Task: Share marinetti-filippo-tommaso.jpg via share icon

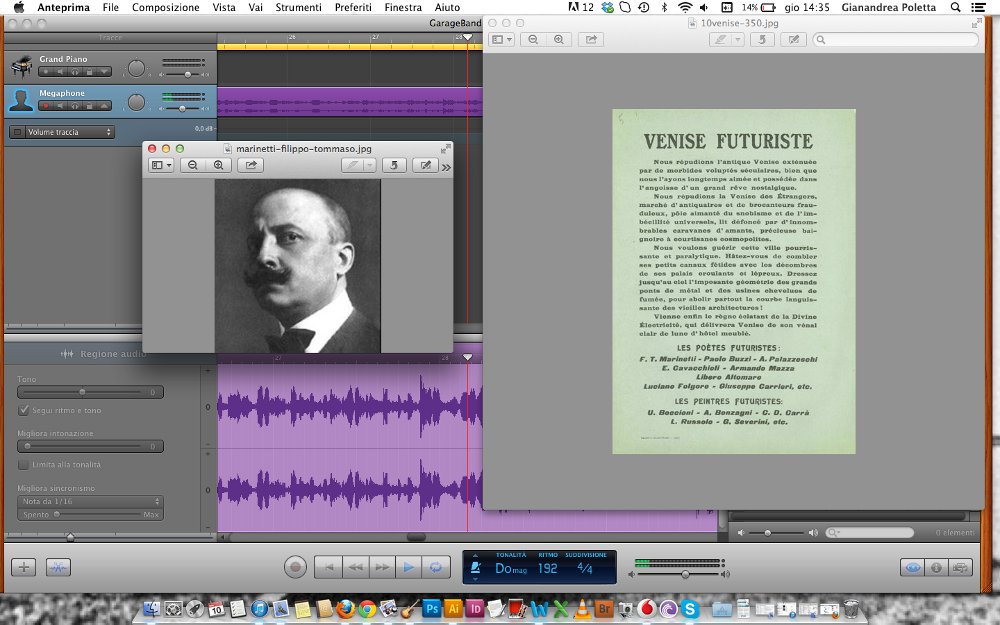Action: [x=251, y=165]
